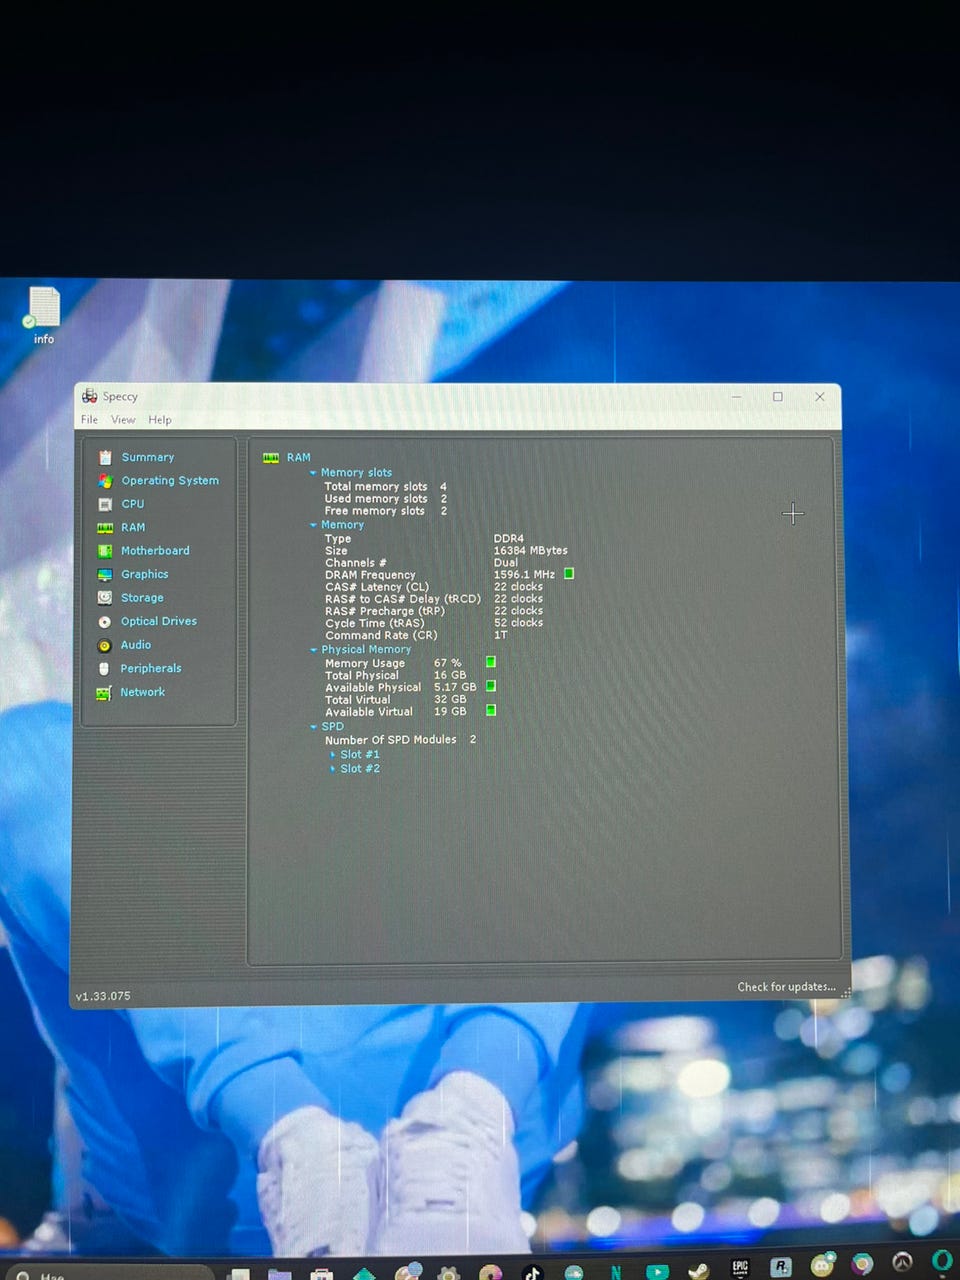This screenshot has height=1280, width=960.
Task: Click the 16384 MBytes size value
Action: click(530, 551)
